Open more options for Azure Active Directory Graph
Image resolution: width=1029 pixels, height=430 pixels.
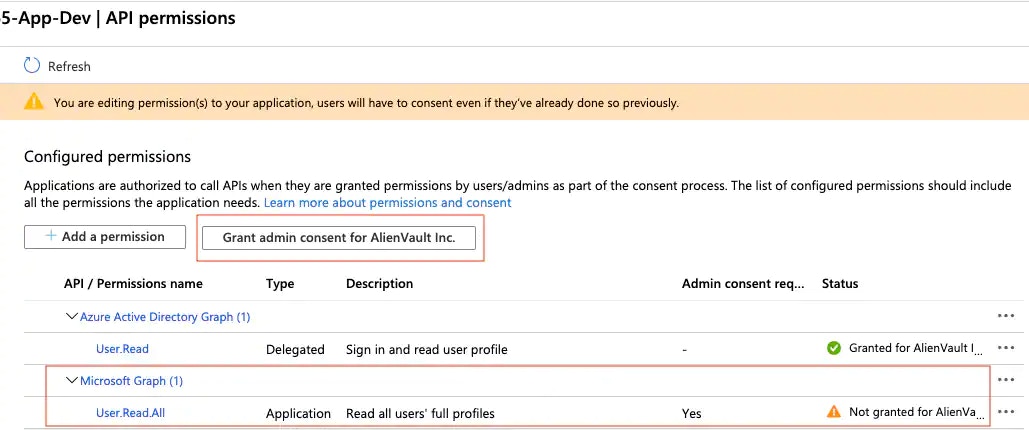pyautogui.click(x=1006, y=316)
